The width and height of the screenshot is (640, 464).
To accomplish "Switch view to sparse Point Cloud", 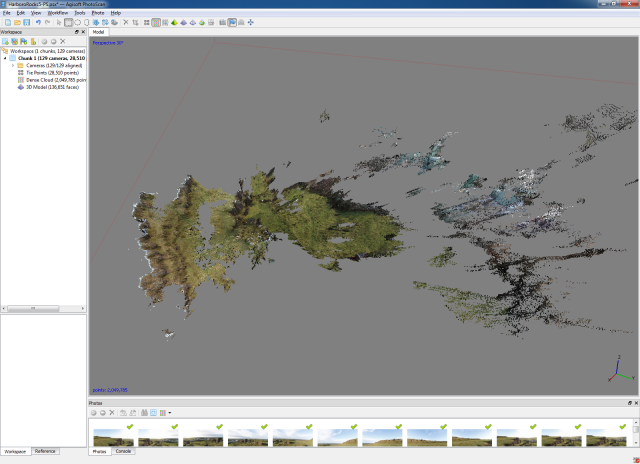I will point(147,22).
